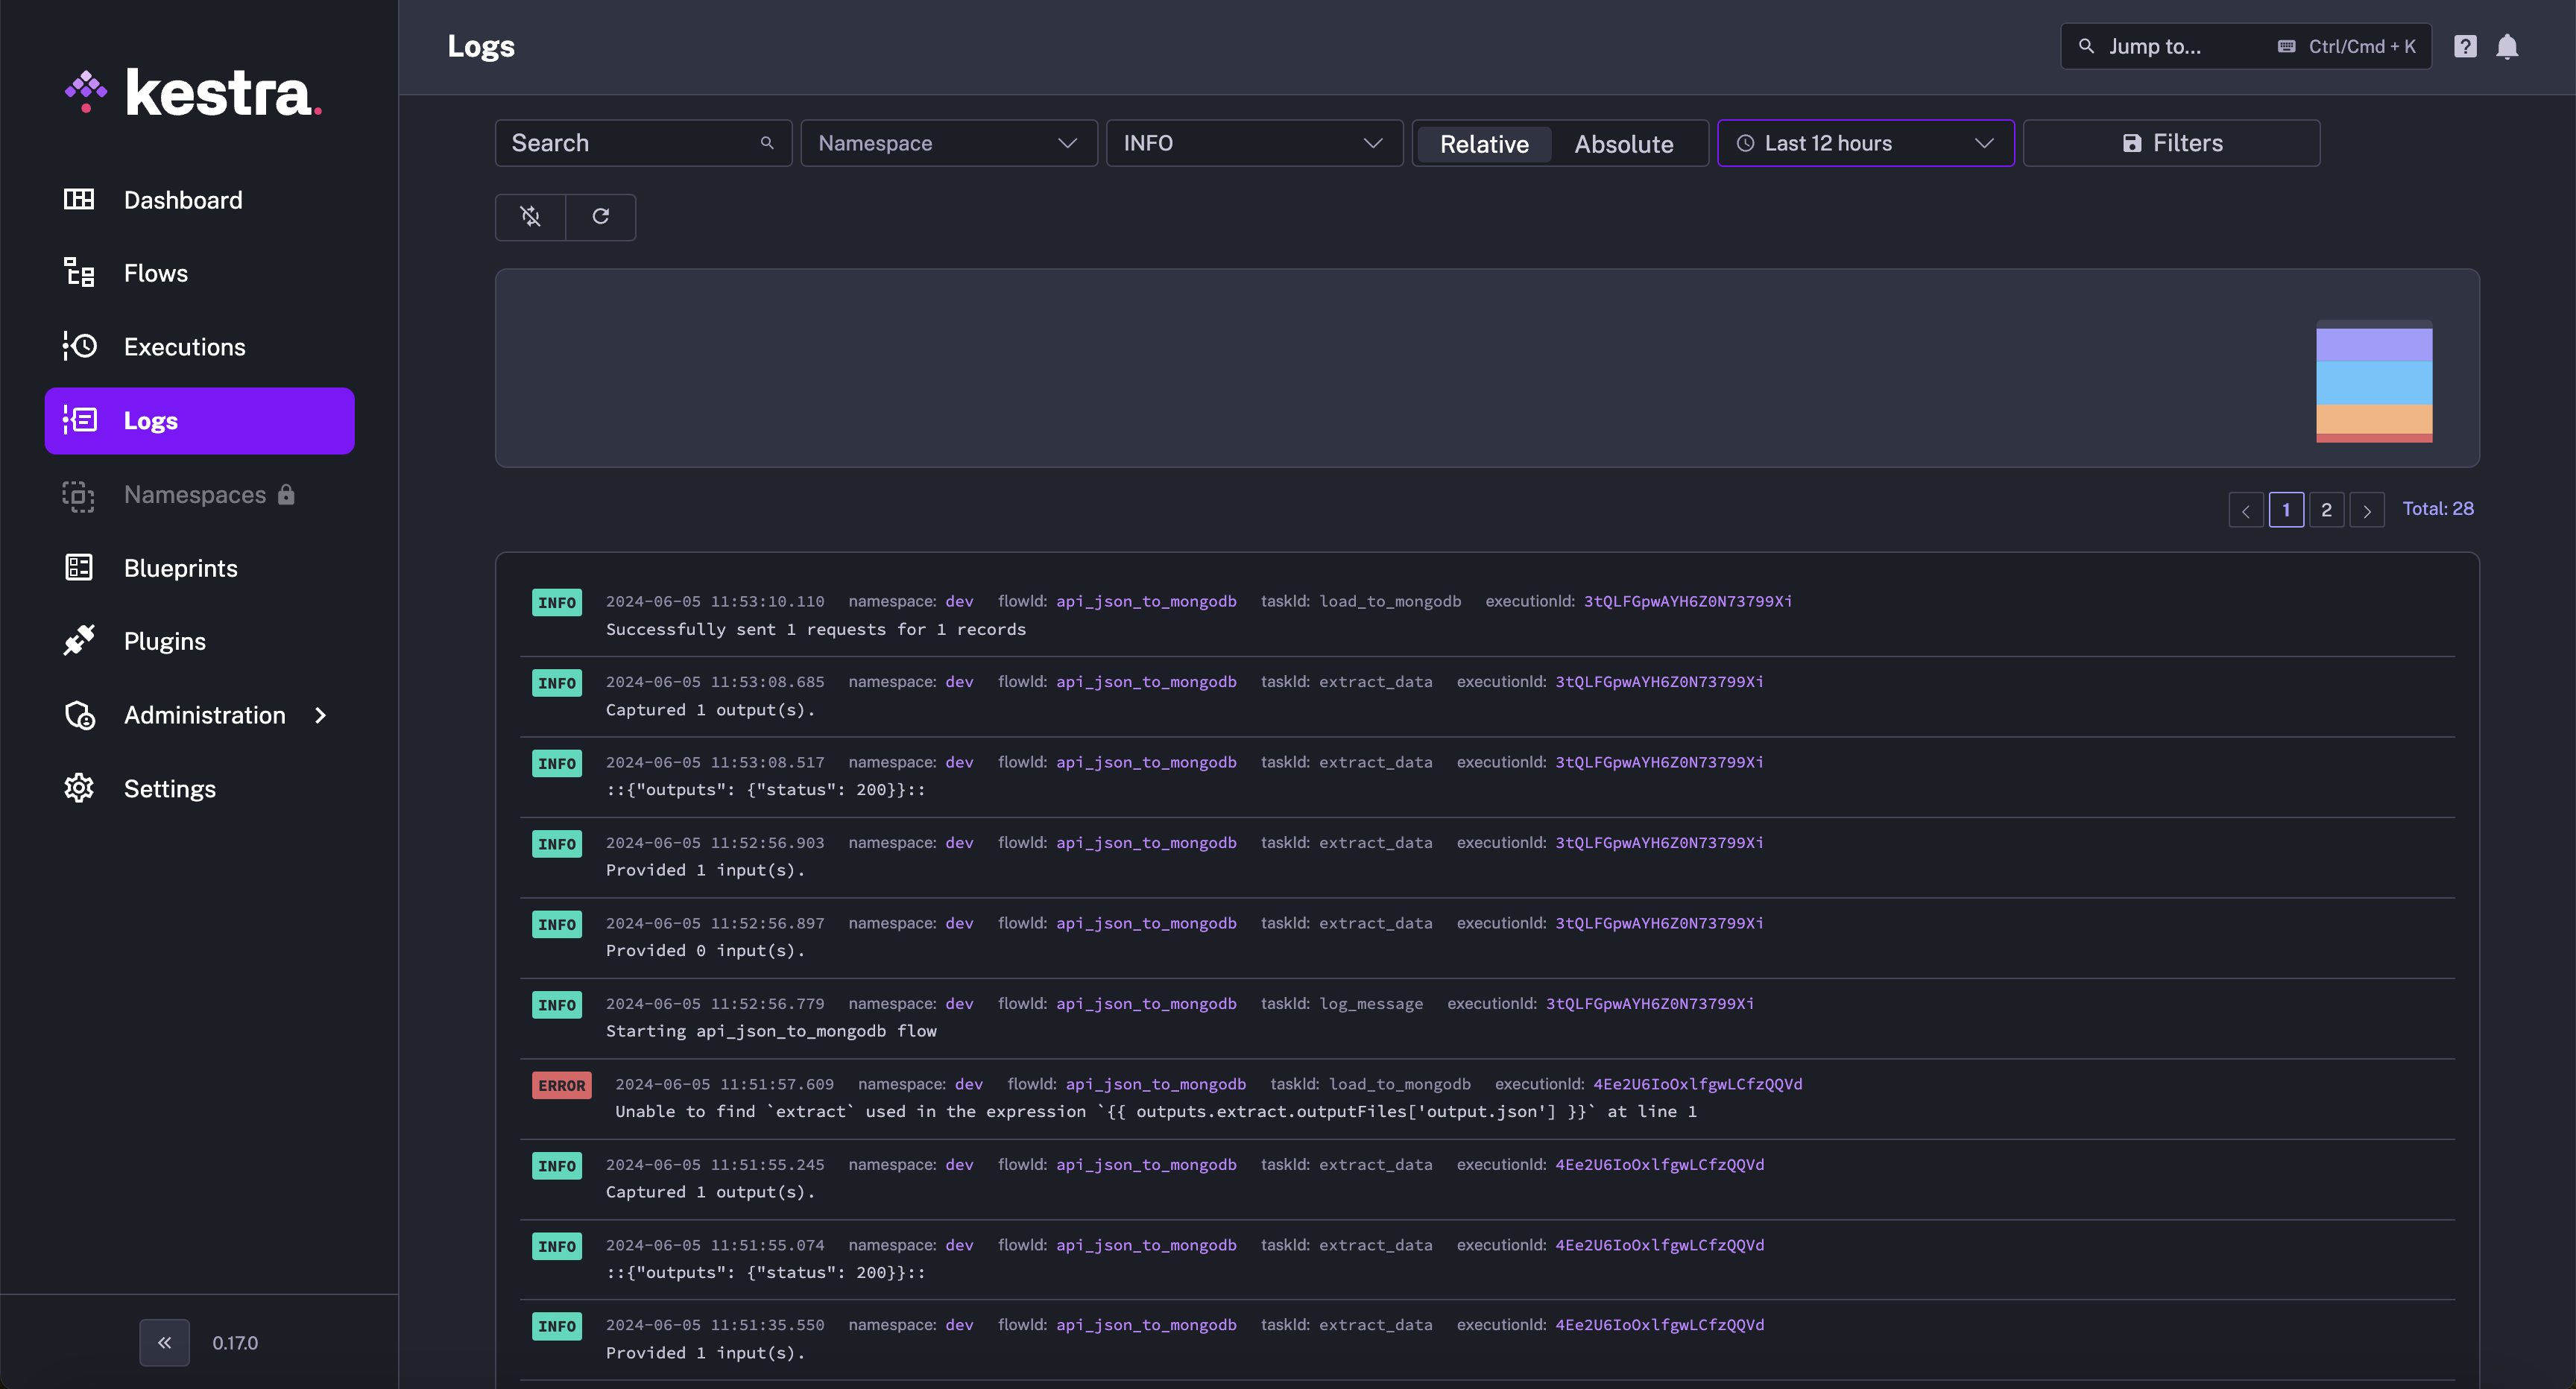The image size is (2576, 1389).
Task: Expand the Namespace dropdown filter
Action: (947, 142)
